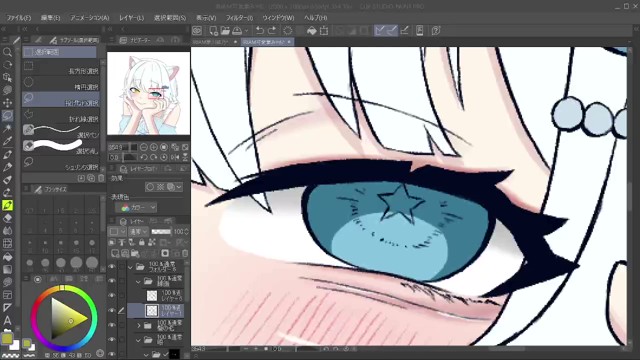Select the Frame border tool
This screenshot has width=640, height=360.
pos(7,295)
